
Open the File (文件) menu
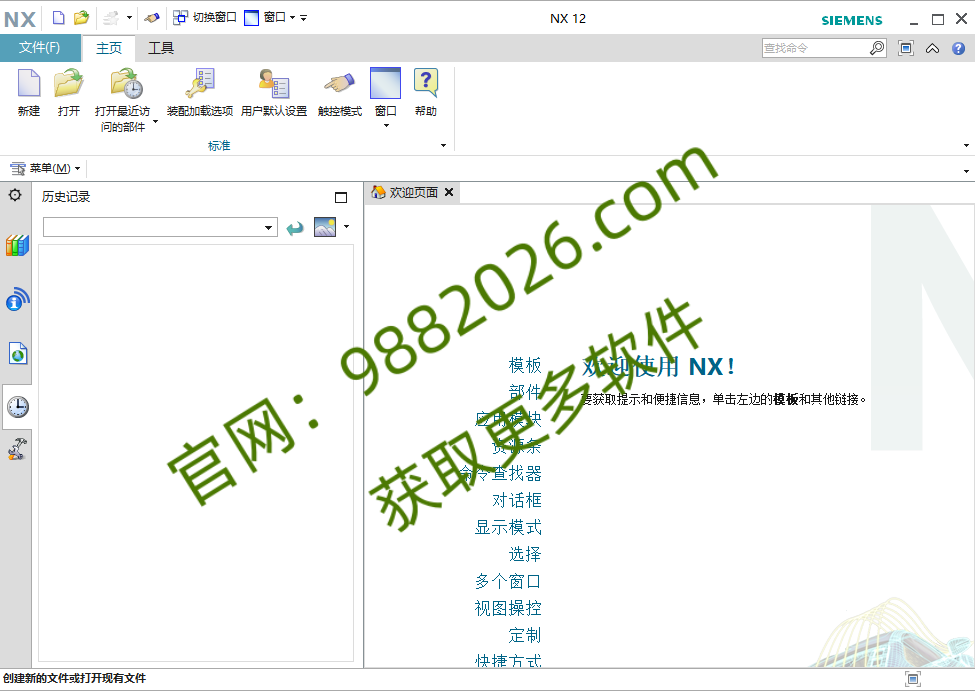coord(40,48)
